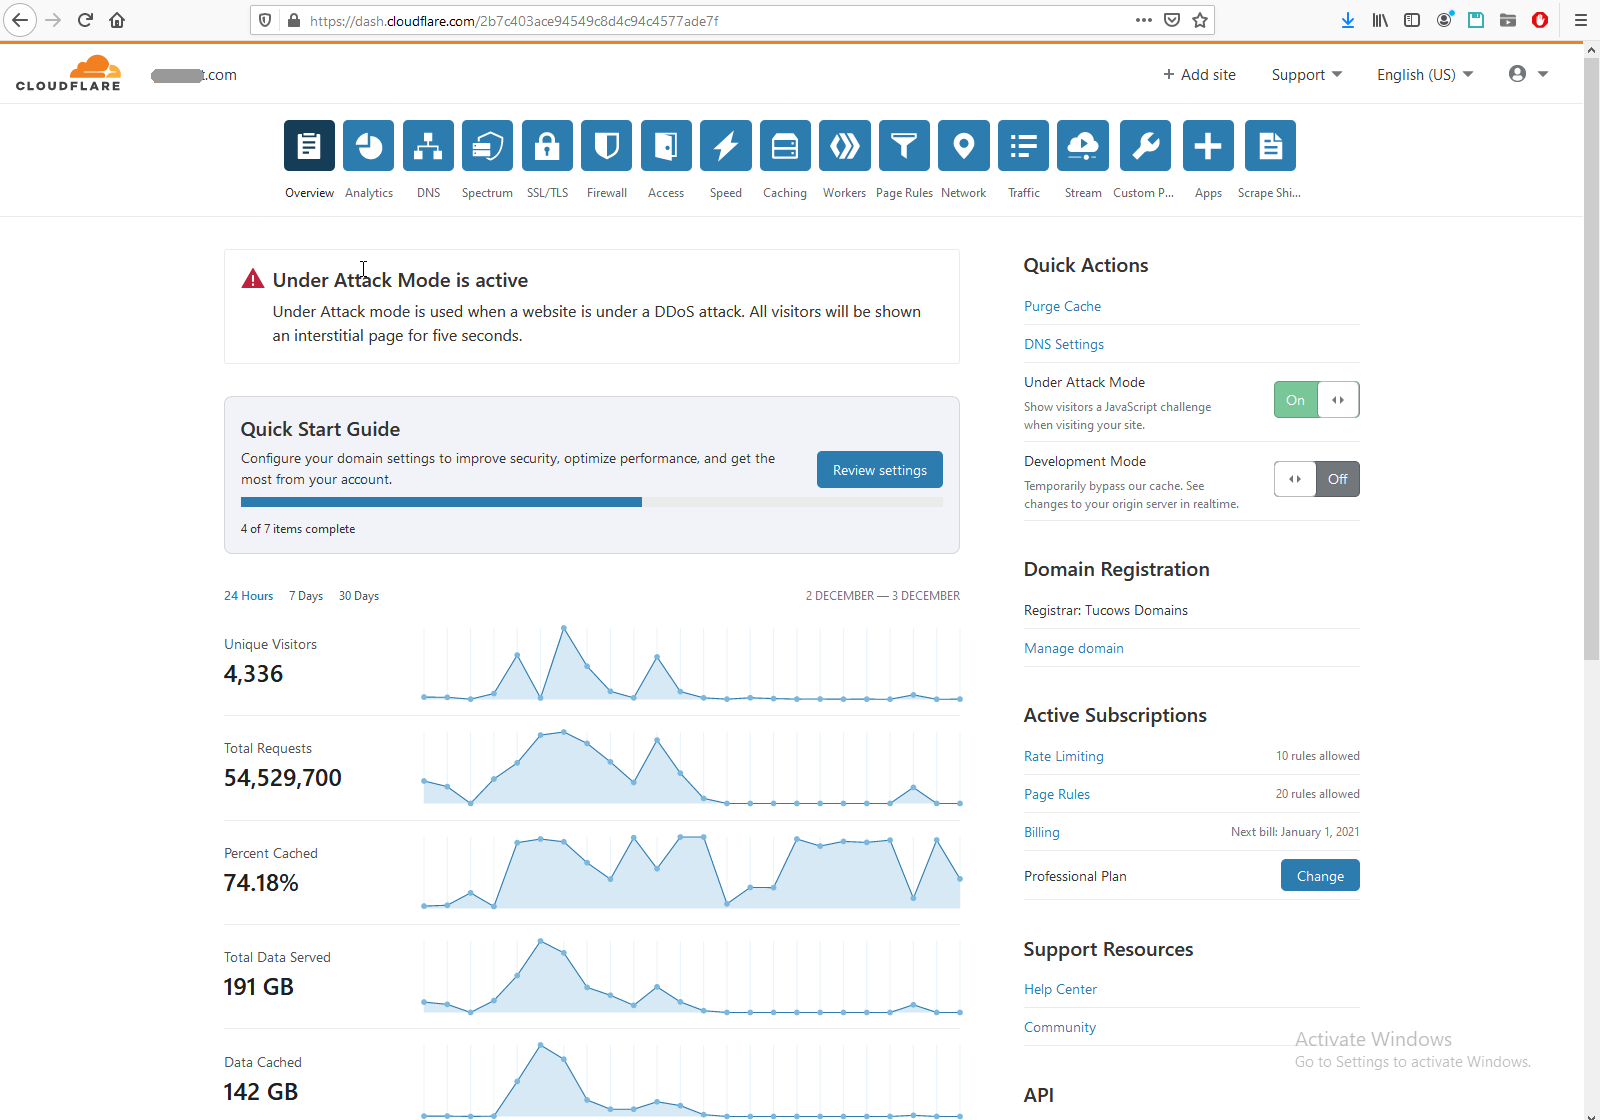Select the 7 Days time range

coord(306,596)
